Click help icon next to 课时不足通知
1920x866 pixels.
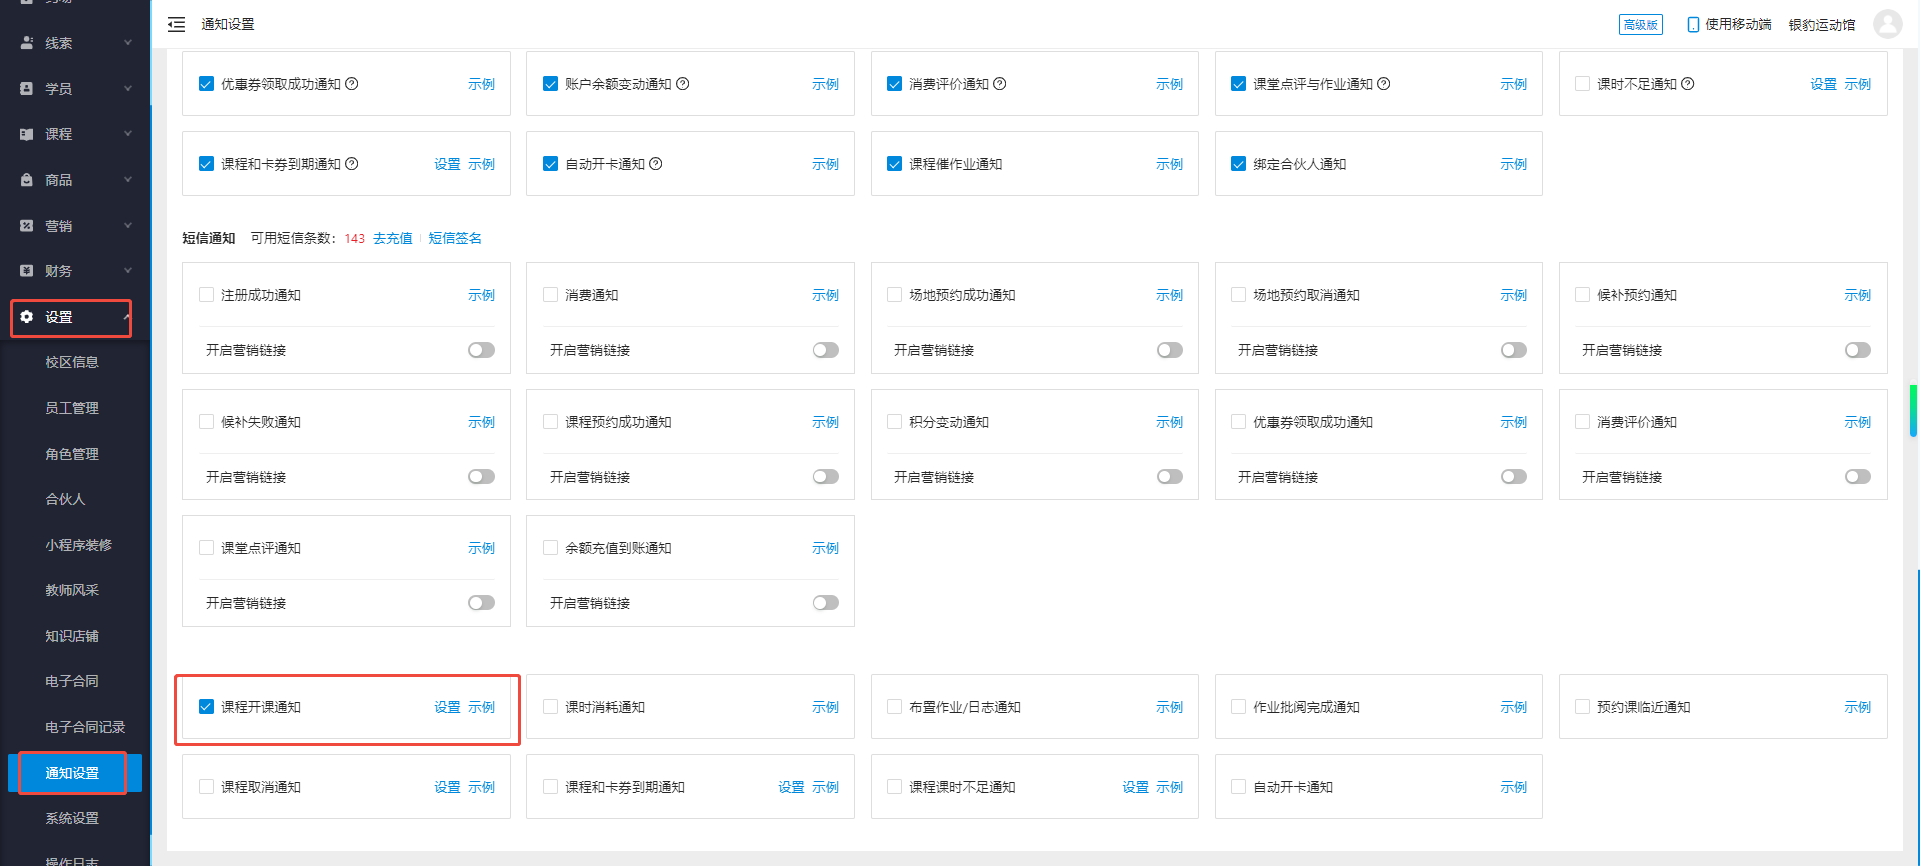pos(1688,84)
